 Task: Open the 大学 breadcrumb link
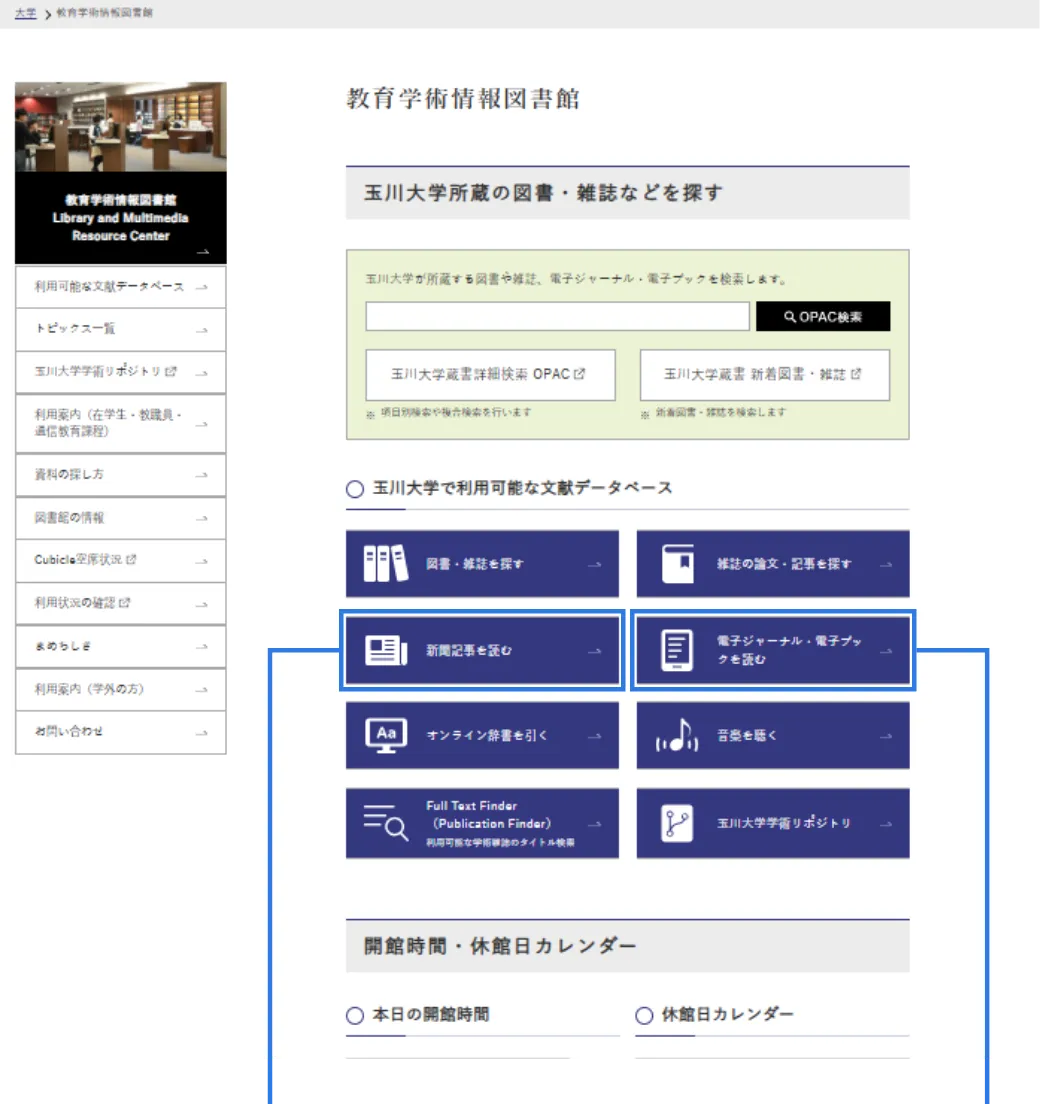click(24, 13)
